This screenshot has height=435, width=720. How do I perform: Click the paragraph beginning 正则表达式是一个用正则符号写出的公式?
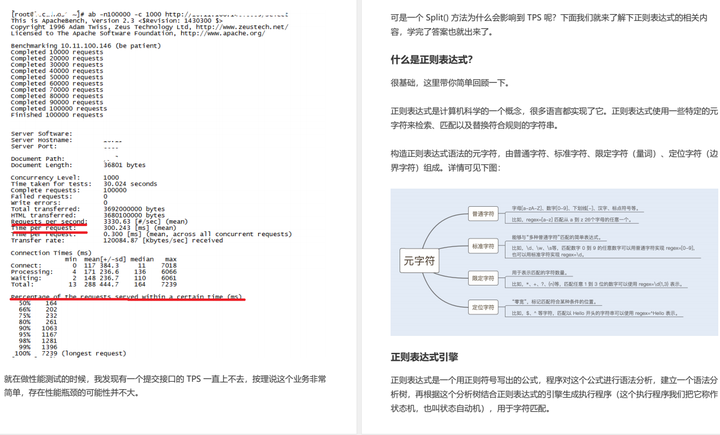[x=554, y=394]
